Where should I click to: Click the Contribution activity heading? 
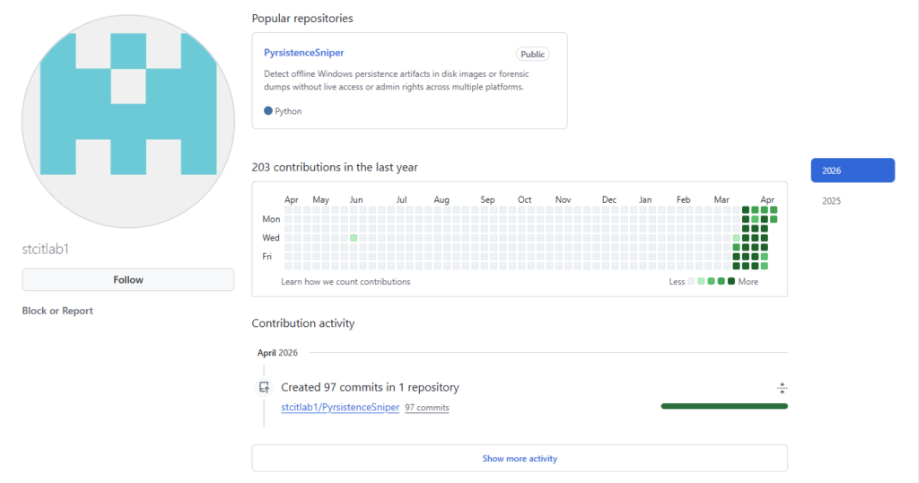(303, 323)
